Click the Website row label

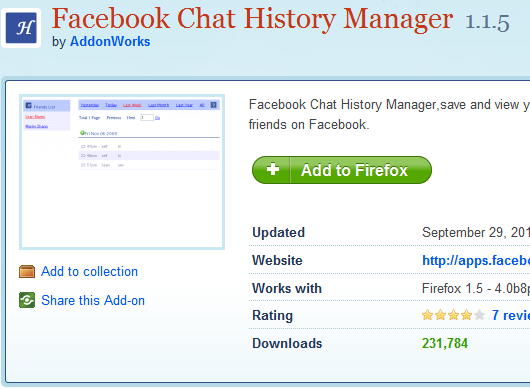point(277,261)
